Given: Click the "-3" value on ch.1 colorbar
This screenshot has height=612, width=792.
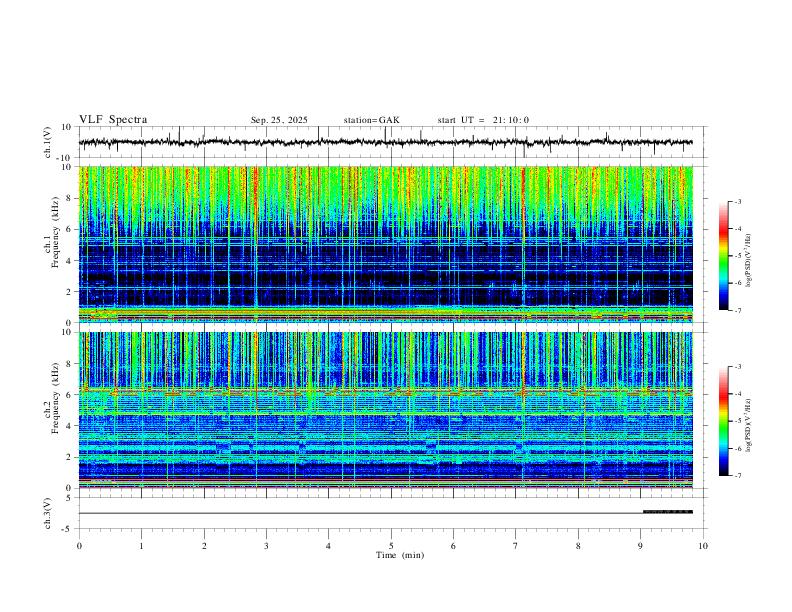Looking at the screenshot, I should [737, 201].
